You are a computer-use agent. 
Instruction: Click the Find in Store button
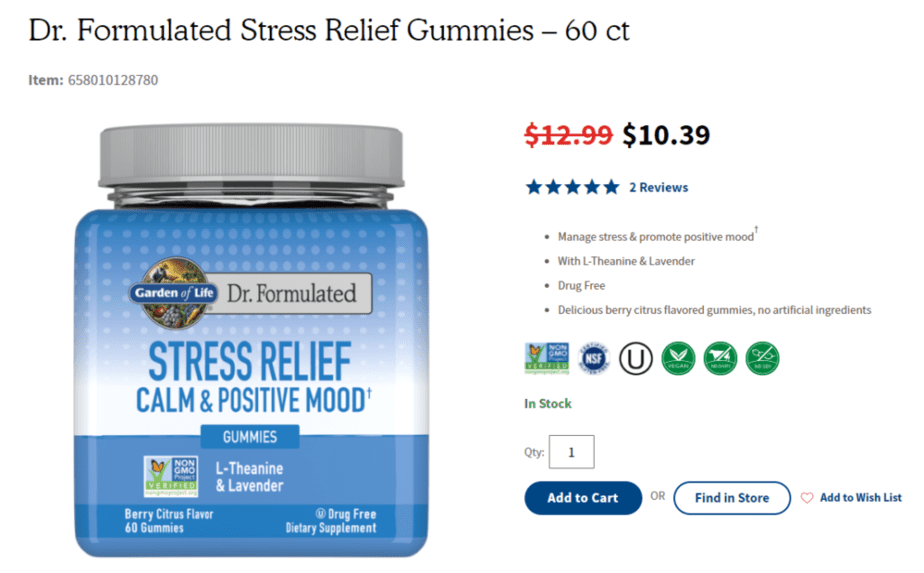click(x=732, y=498)
